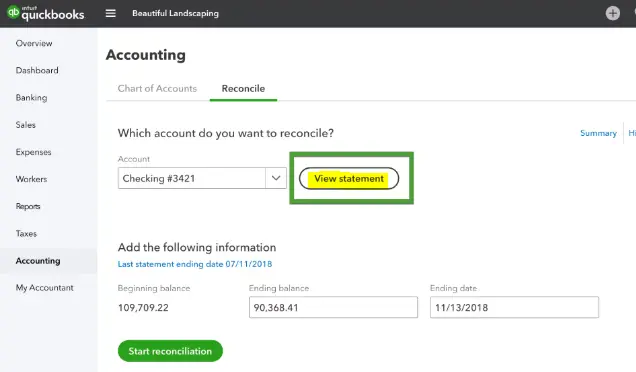
Task: Click the QuickBooks logo
Action: [x=46, y=13]
